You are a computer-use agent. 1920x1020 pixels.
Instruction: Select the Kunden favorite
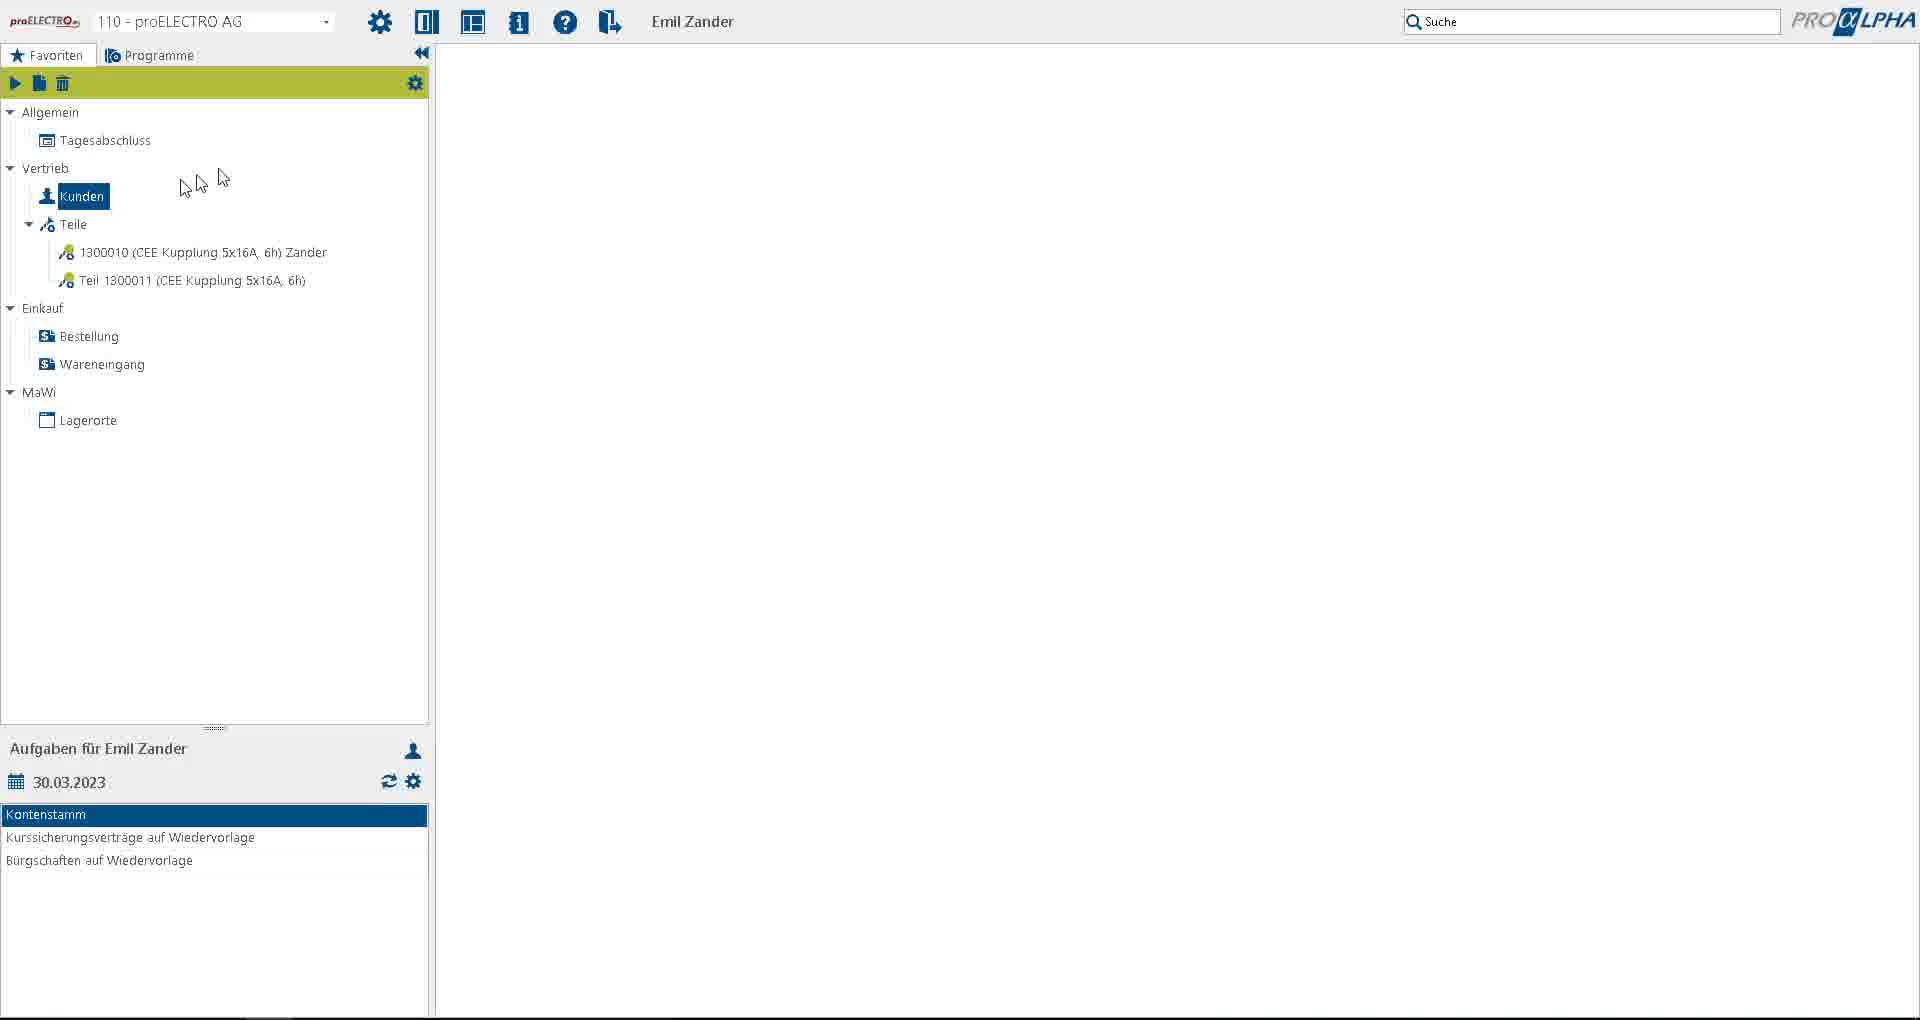coord(82,196)
